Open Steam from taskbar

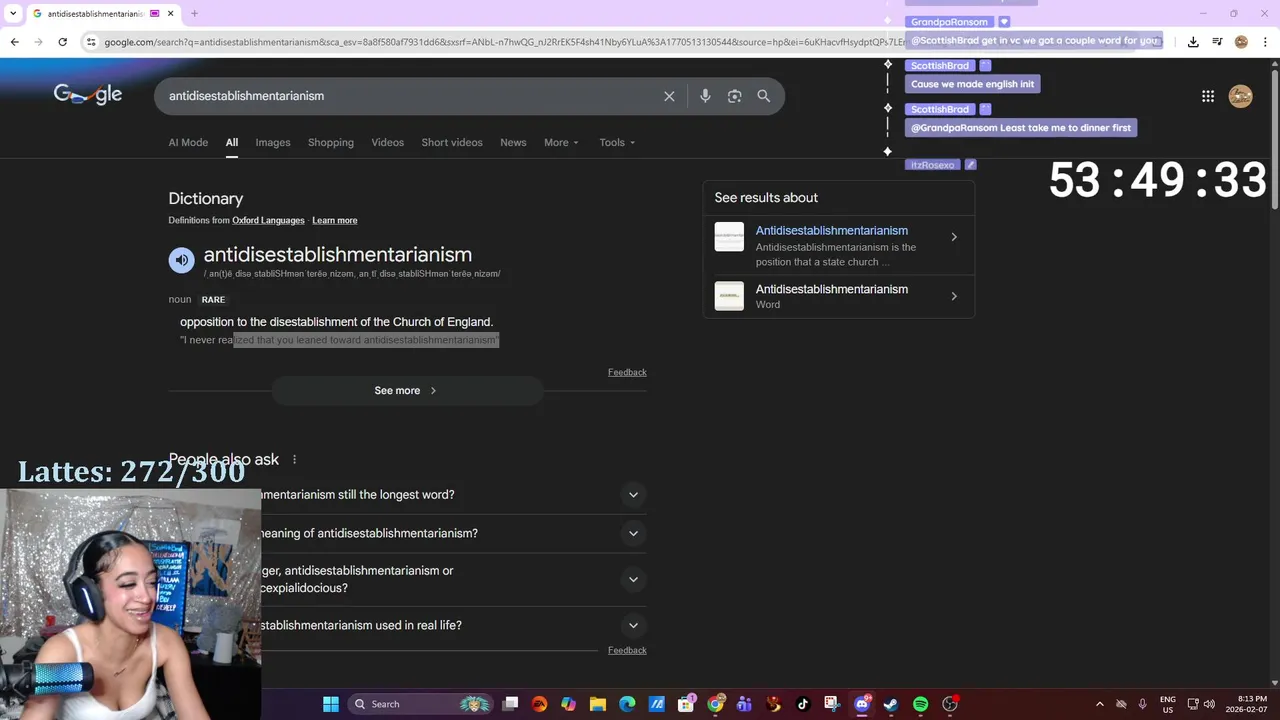click(x=891, y=704)
